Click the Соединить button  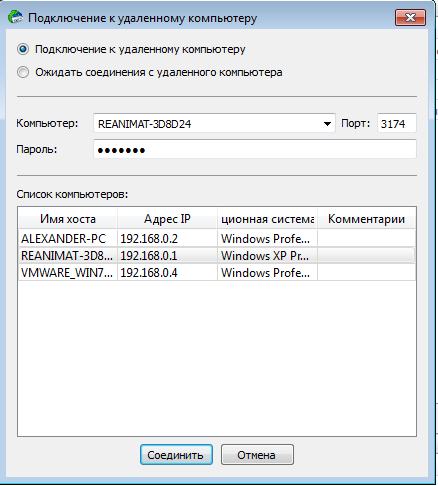pyautogui.click(x=176, y=455)
